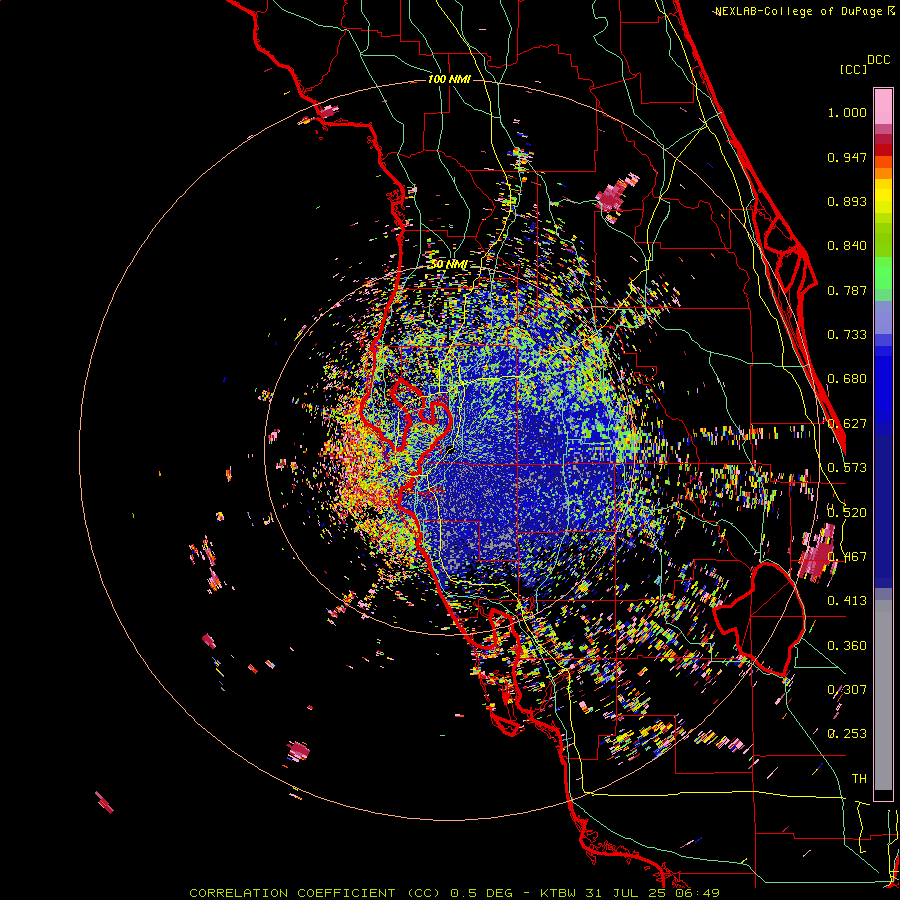Select the 0.413 scale value

pos(847,601)
